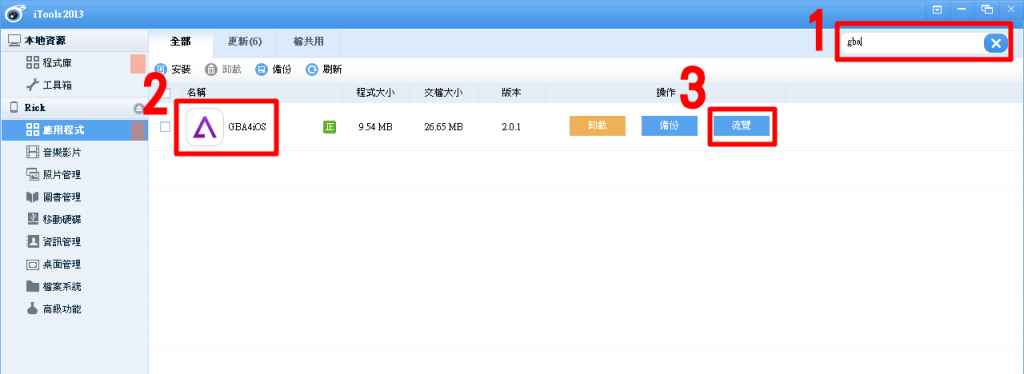Viewport: 1024px width, 374px height.
Task: Click the blue 備份 button for GBA4iOS
Action: point(669,126)
